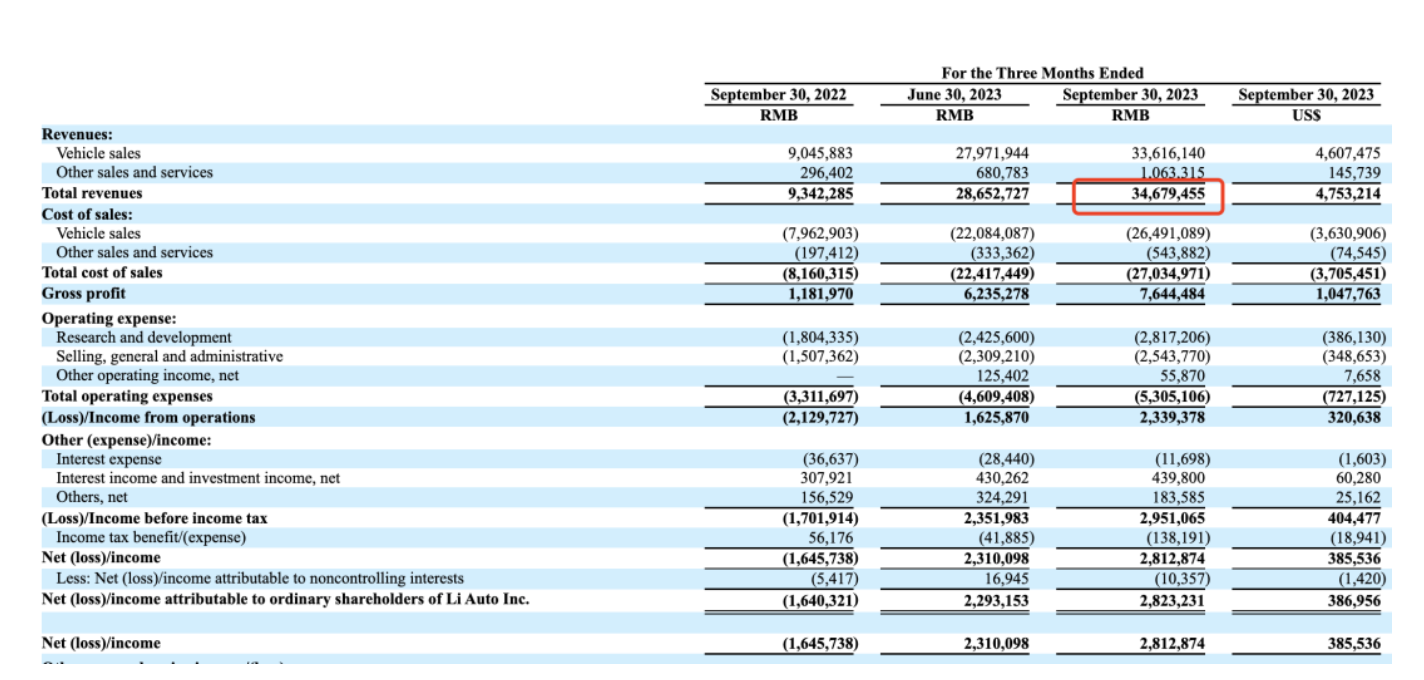Click the "Cost of sales:" section label

point(87,214)
